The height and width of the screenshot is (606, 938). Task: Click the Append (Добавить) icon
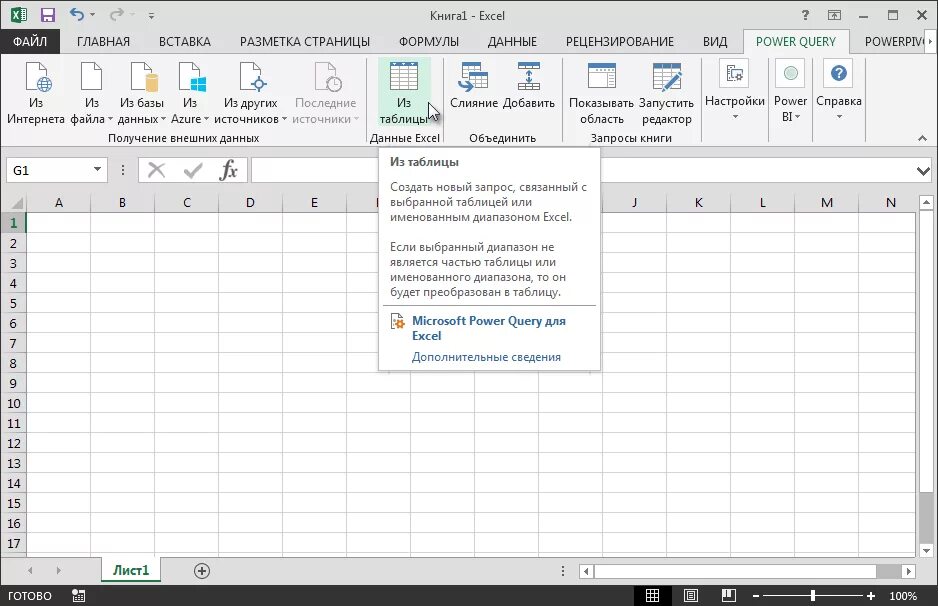point(528,77)
